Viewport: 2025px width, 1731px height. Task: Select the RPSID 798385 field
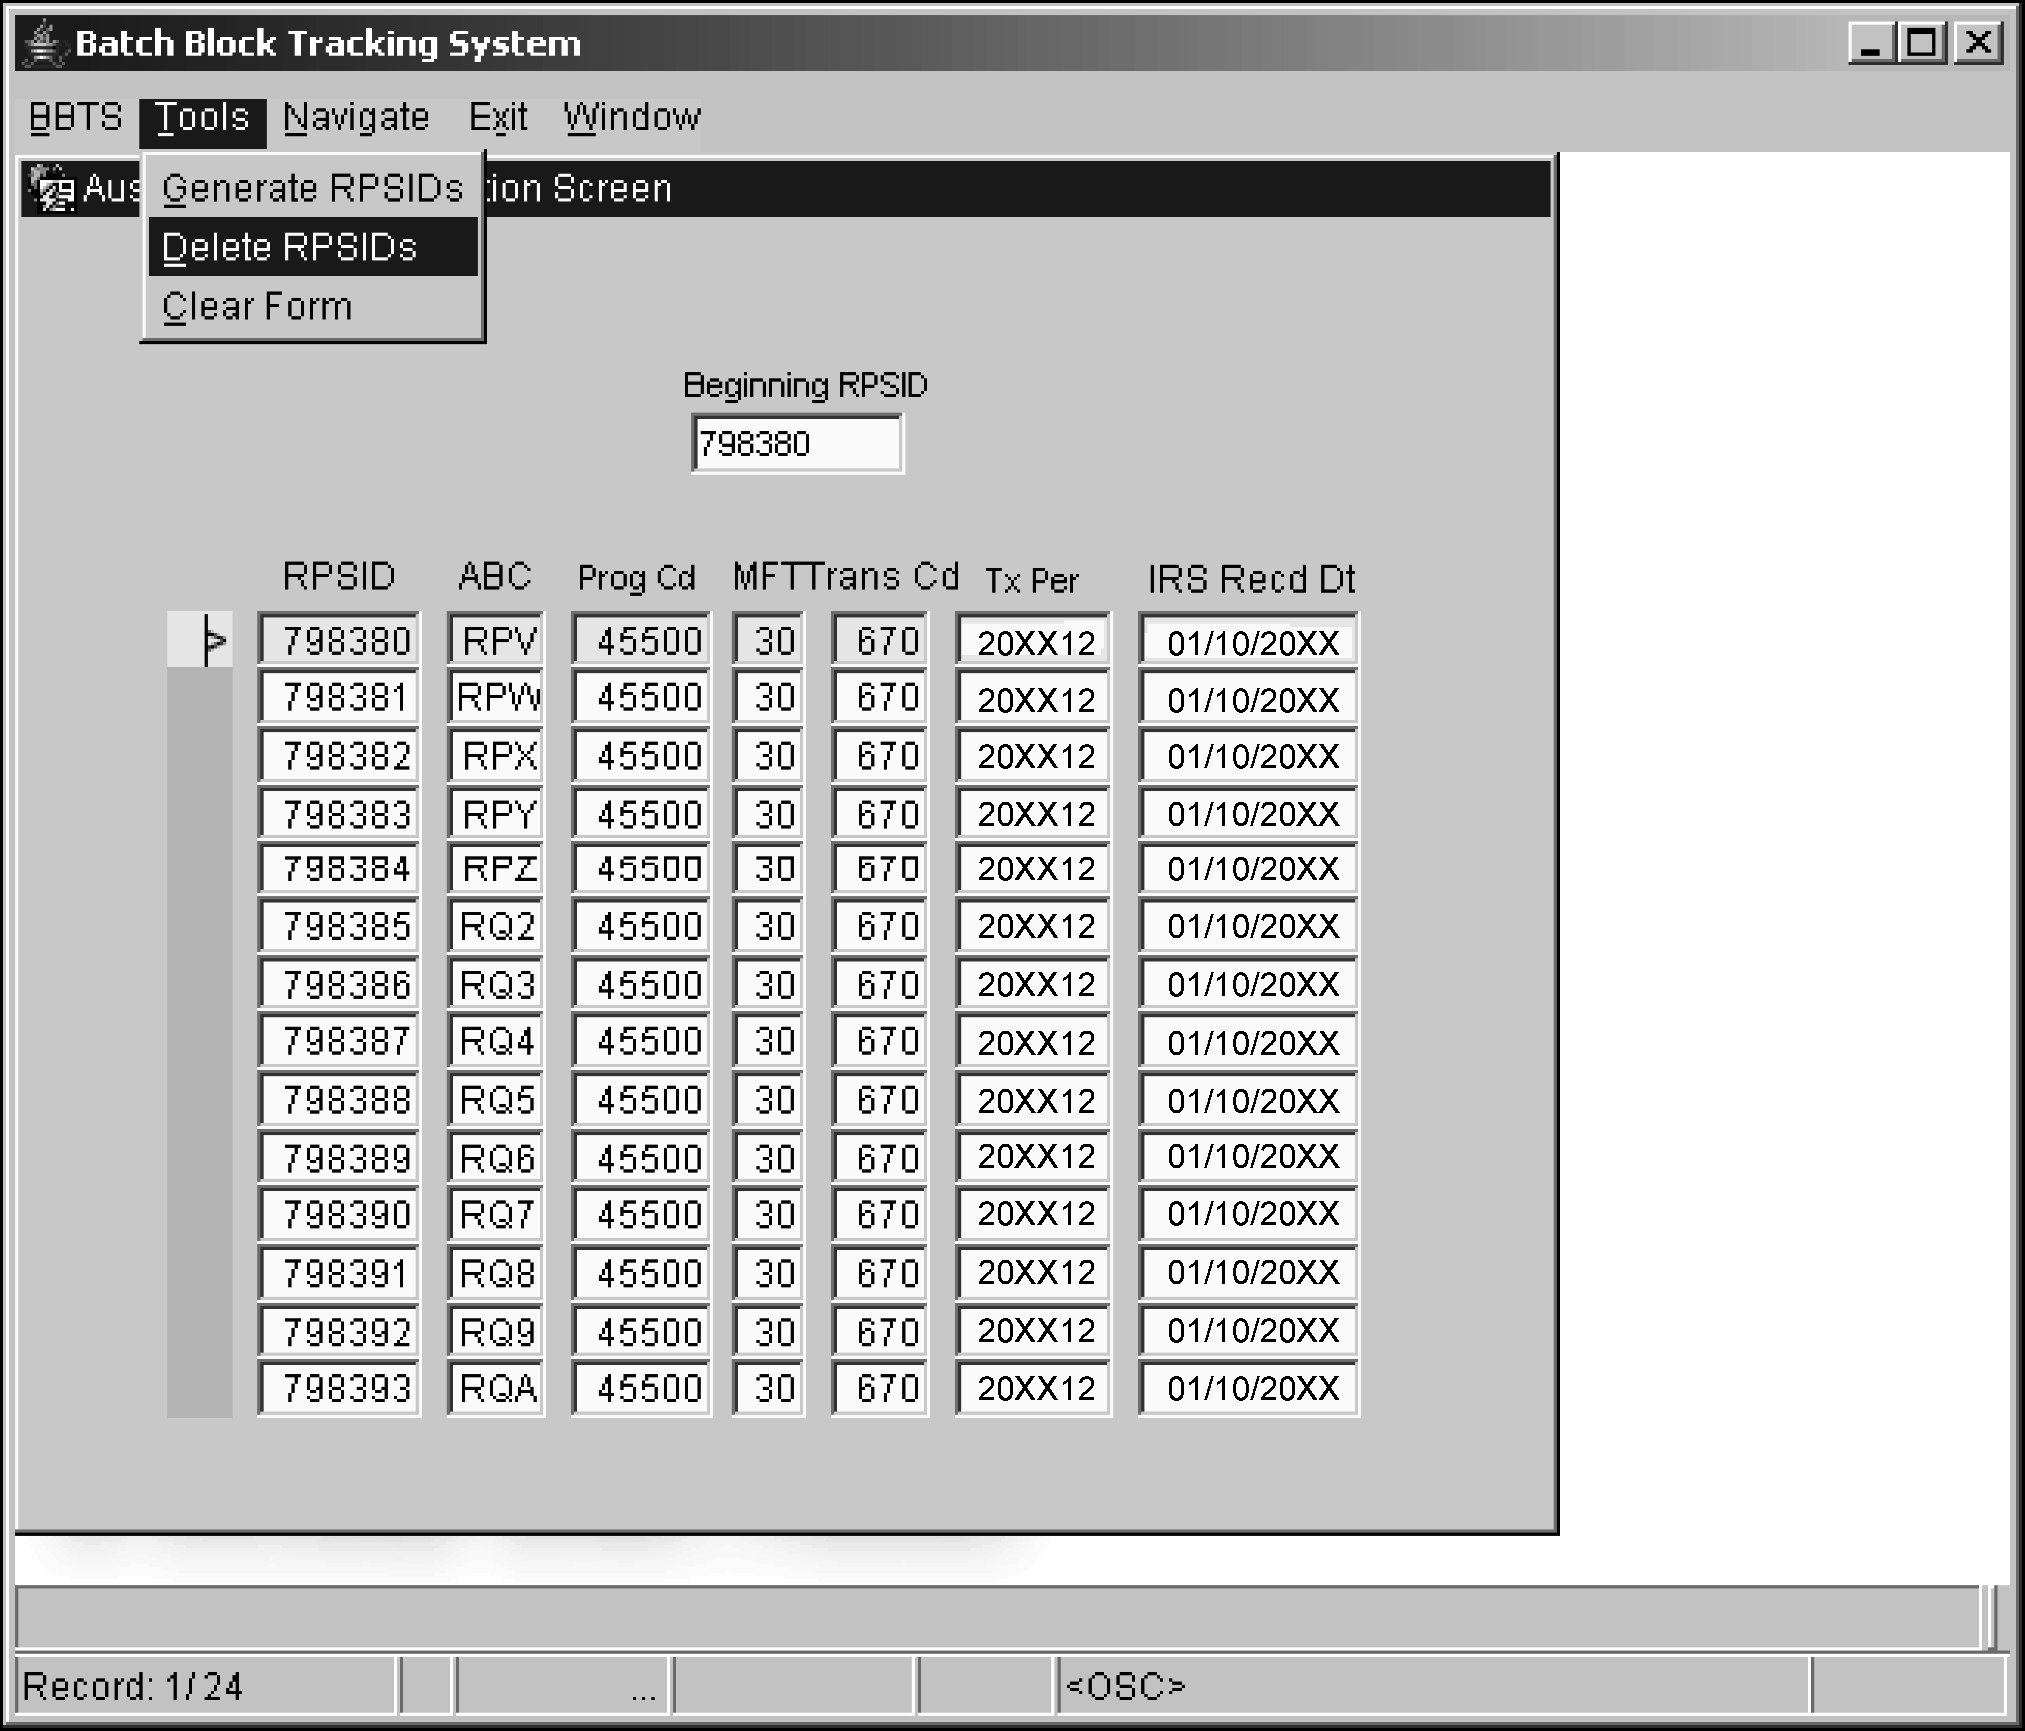[339, 926]
